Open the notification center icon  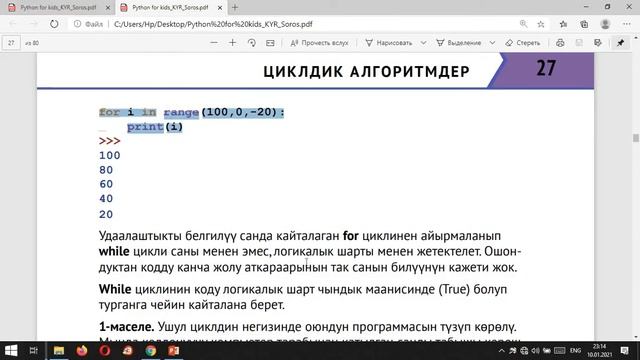click(x=624, y=351)
